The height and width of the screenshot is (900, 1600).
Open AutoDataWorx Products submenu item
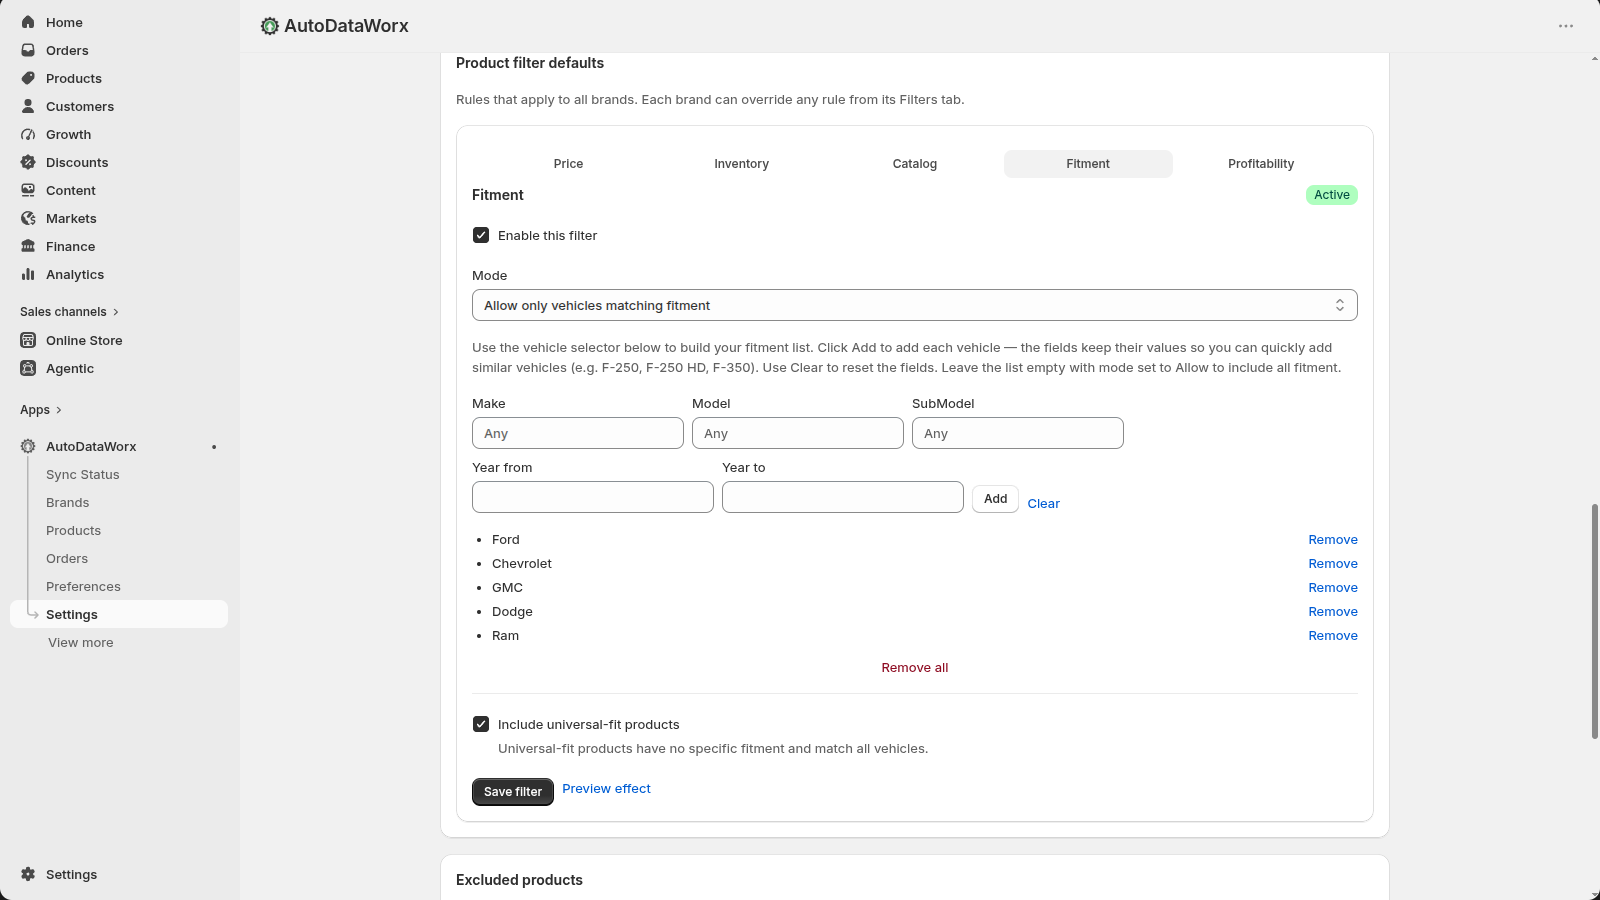click(x=74, y=531)
